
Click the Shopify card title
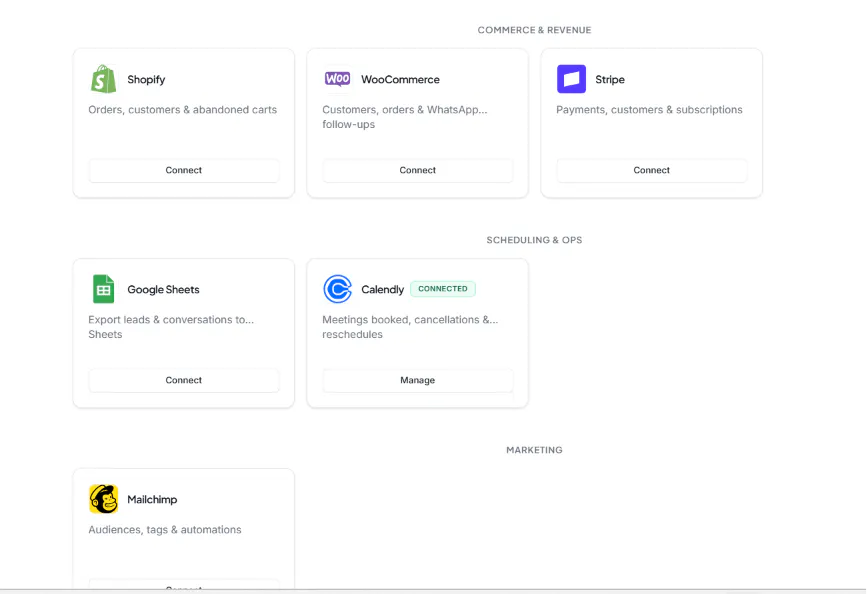(x=146, y=80)
